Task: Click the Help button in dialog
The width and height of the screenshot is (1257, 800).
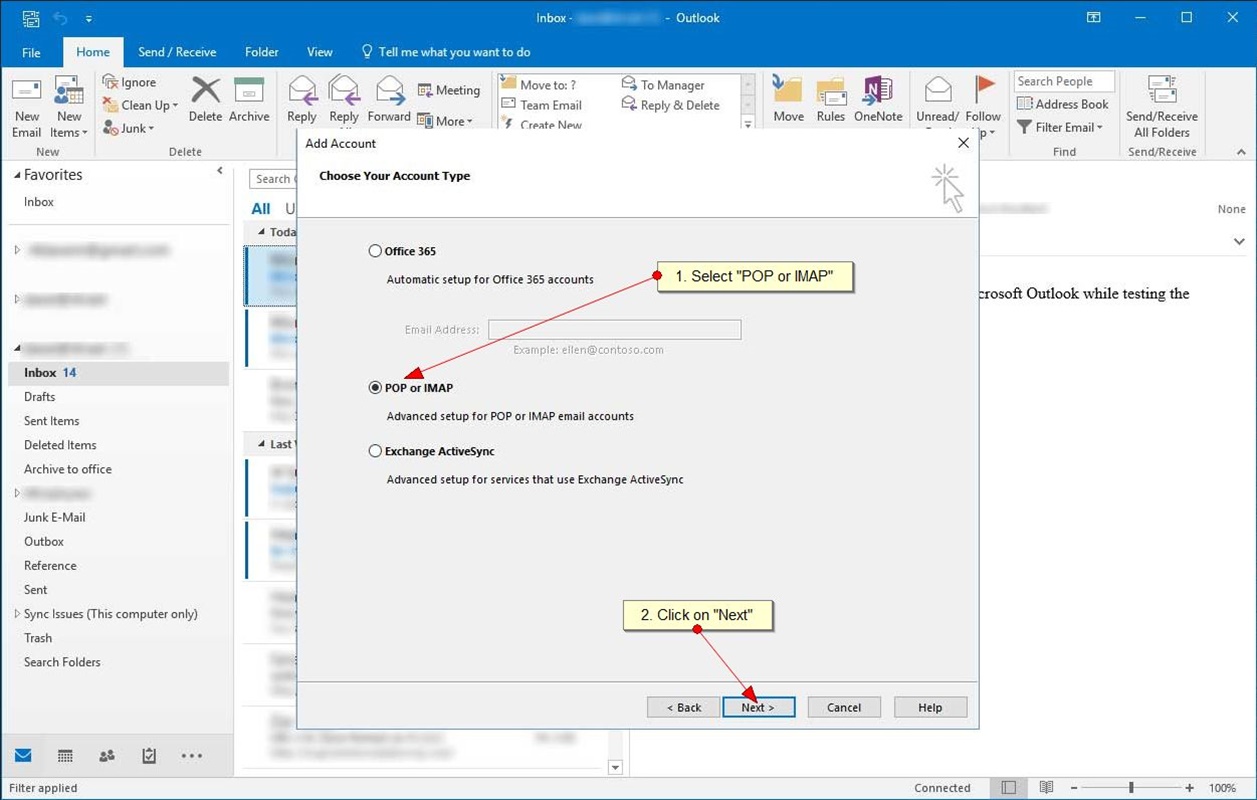Action: [930, 707]
